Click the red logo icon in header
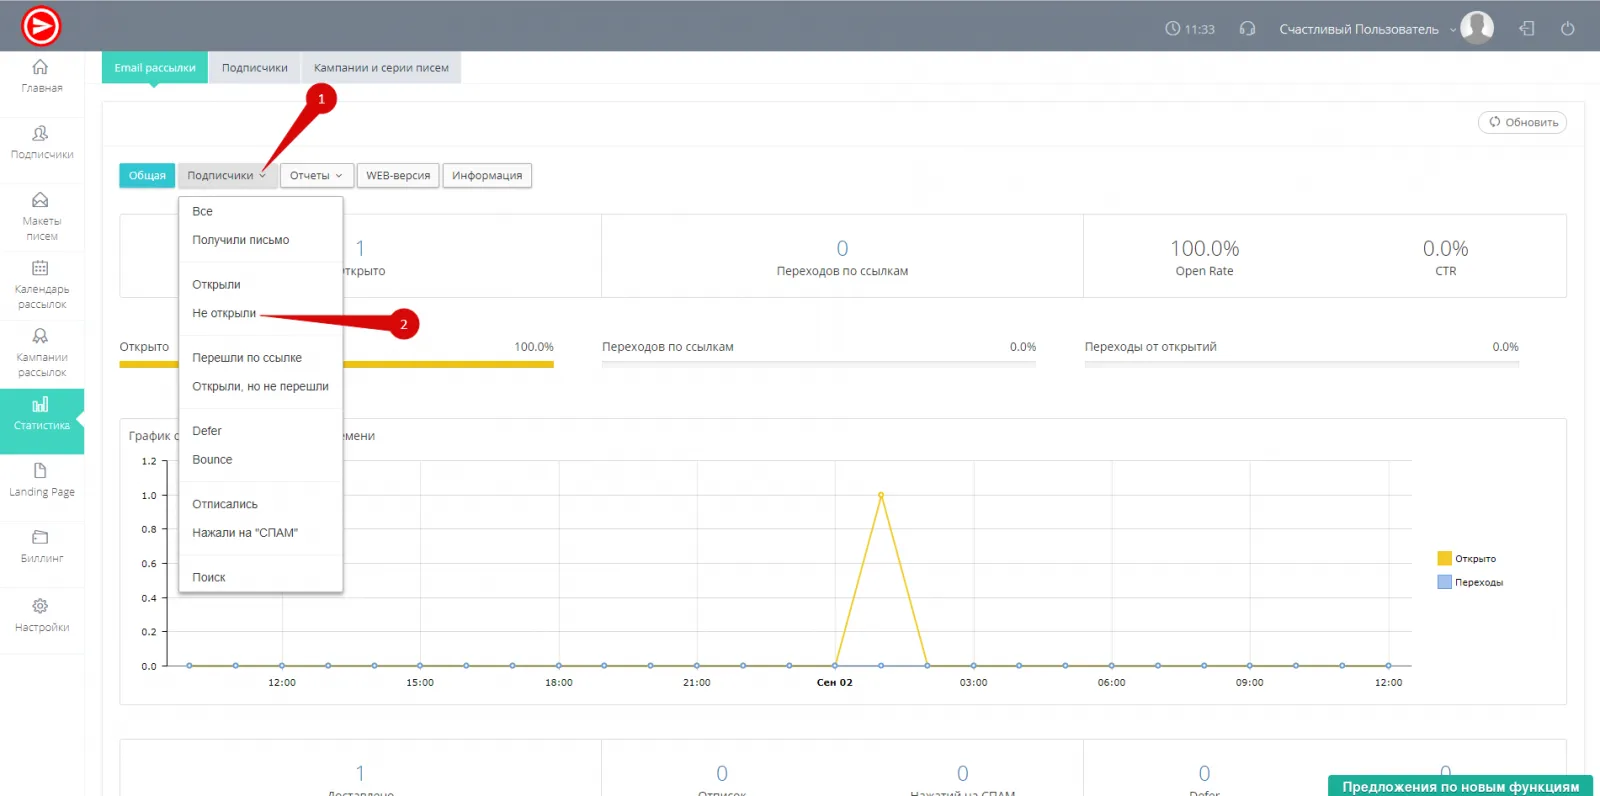This screenshot has width=1600, height=796. coord(41,26)
